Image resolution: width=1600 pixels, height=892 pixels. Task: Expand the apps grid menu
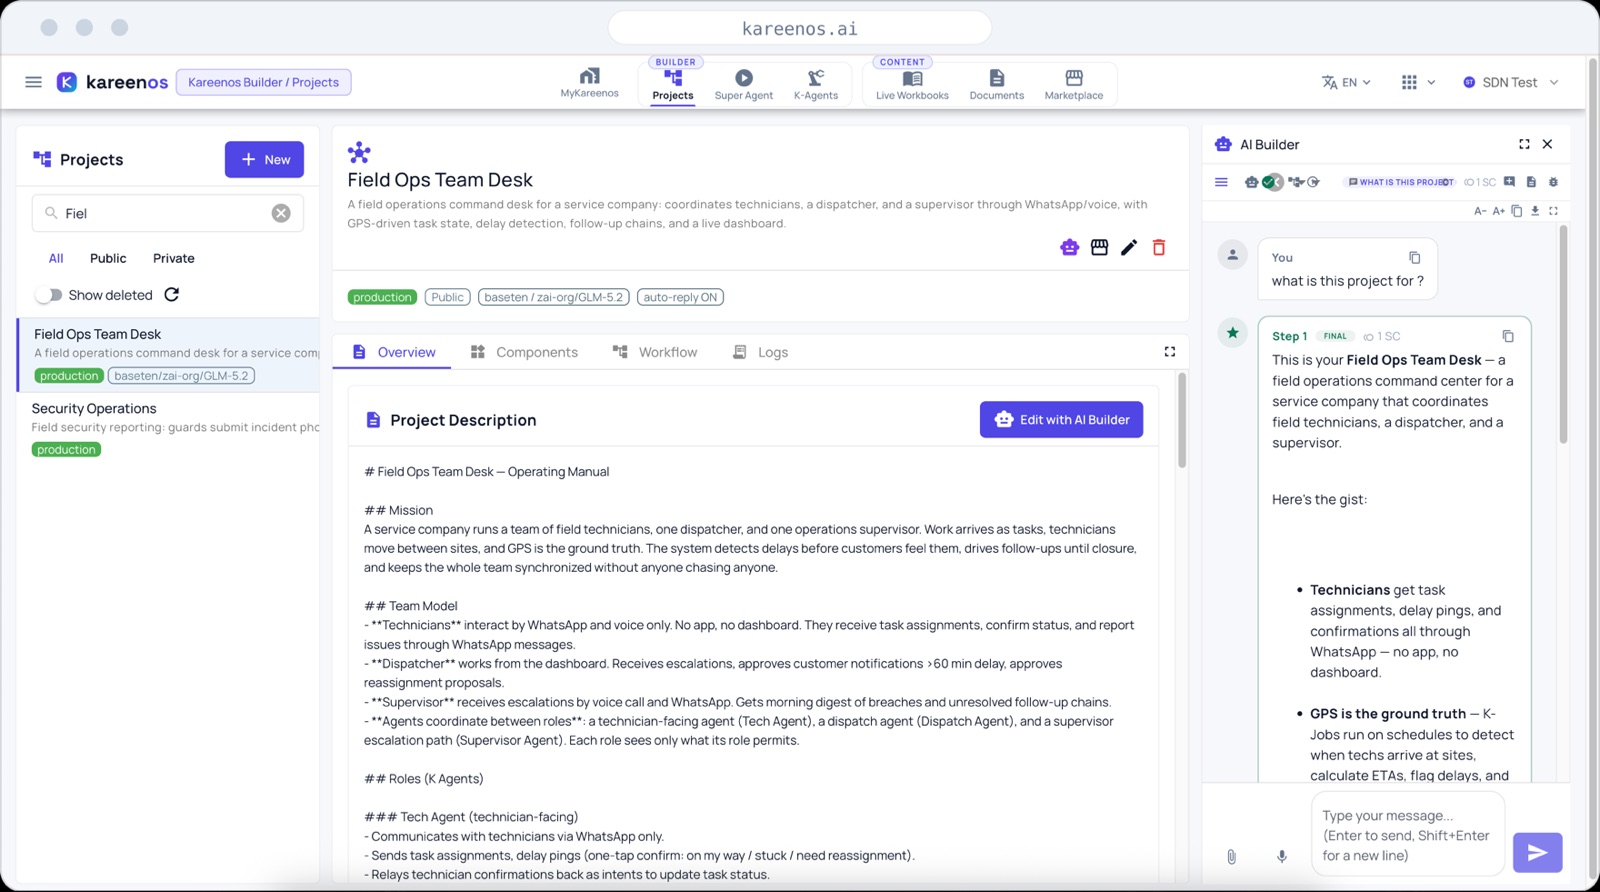tap(1418, 82)
